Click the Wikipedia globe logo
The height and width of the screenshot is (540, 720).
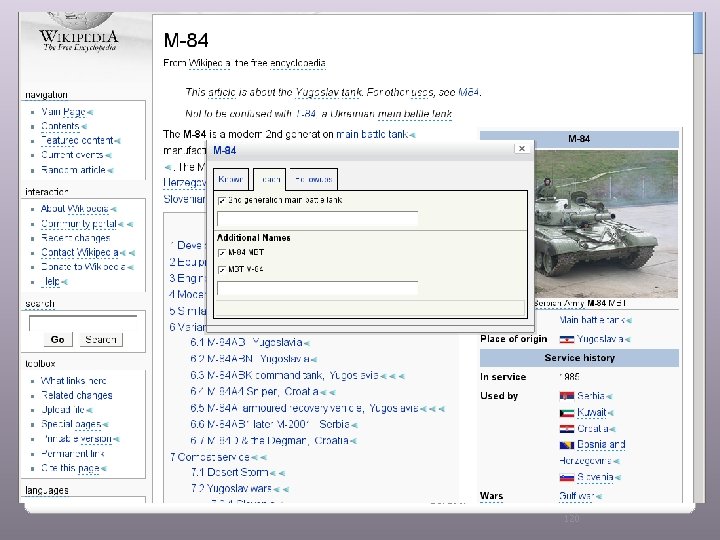pyautogui.click(x=81, y=21)
